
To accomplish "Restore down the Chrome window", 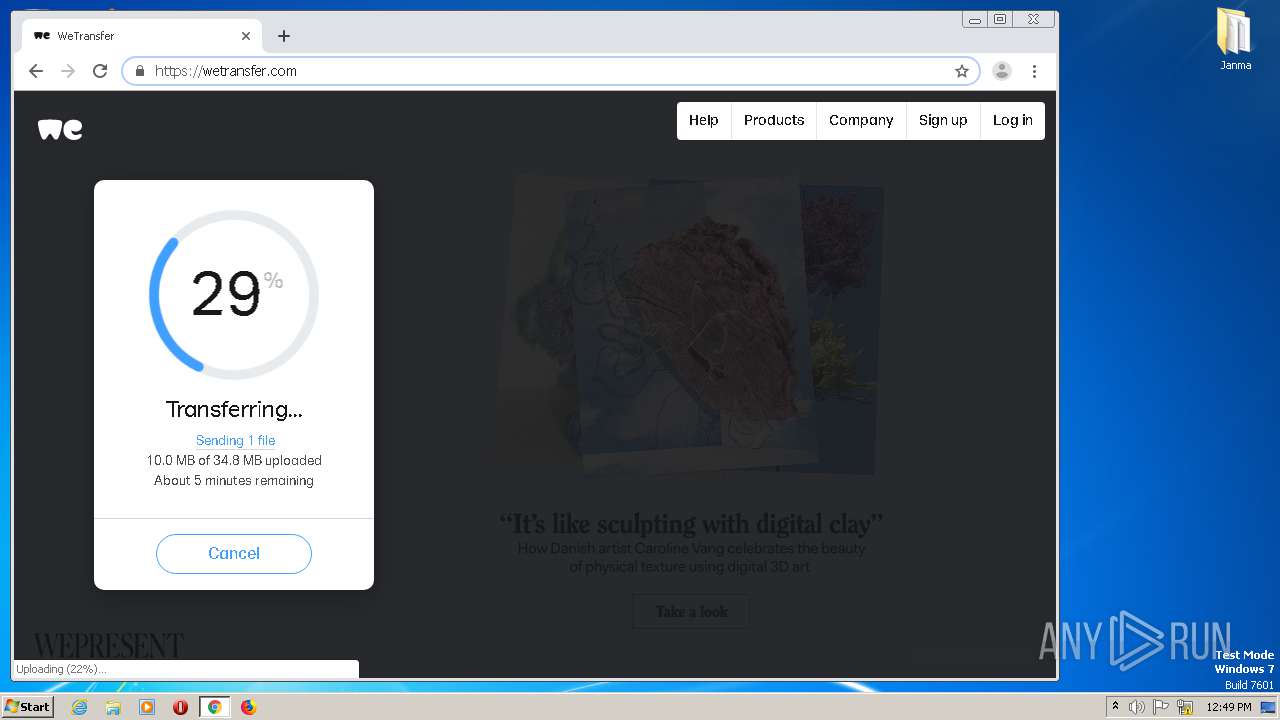I will [999, 19].
